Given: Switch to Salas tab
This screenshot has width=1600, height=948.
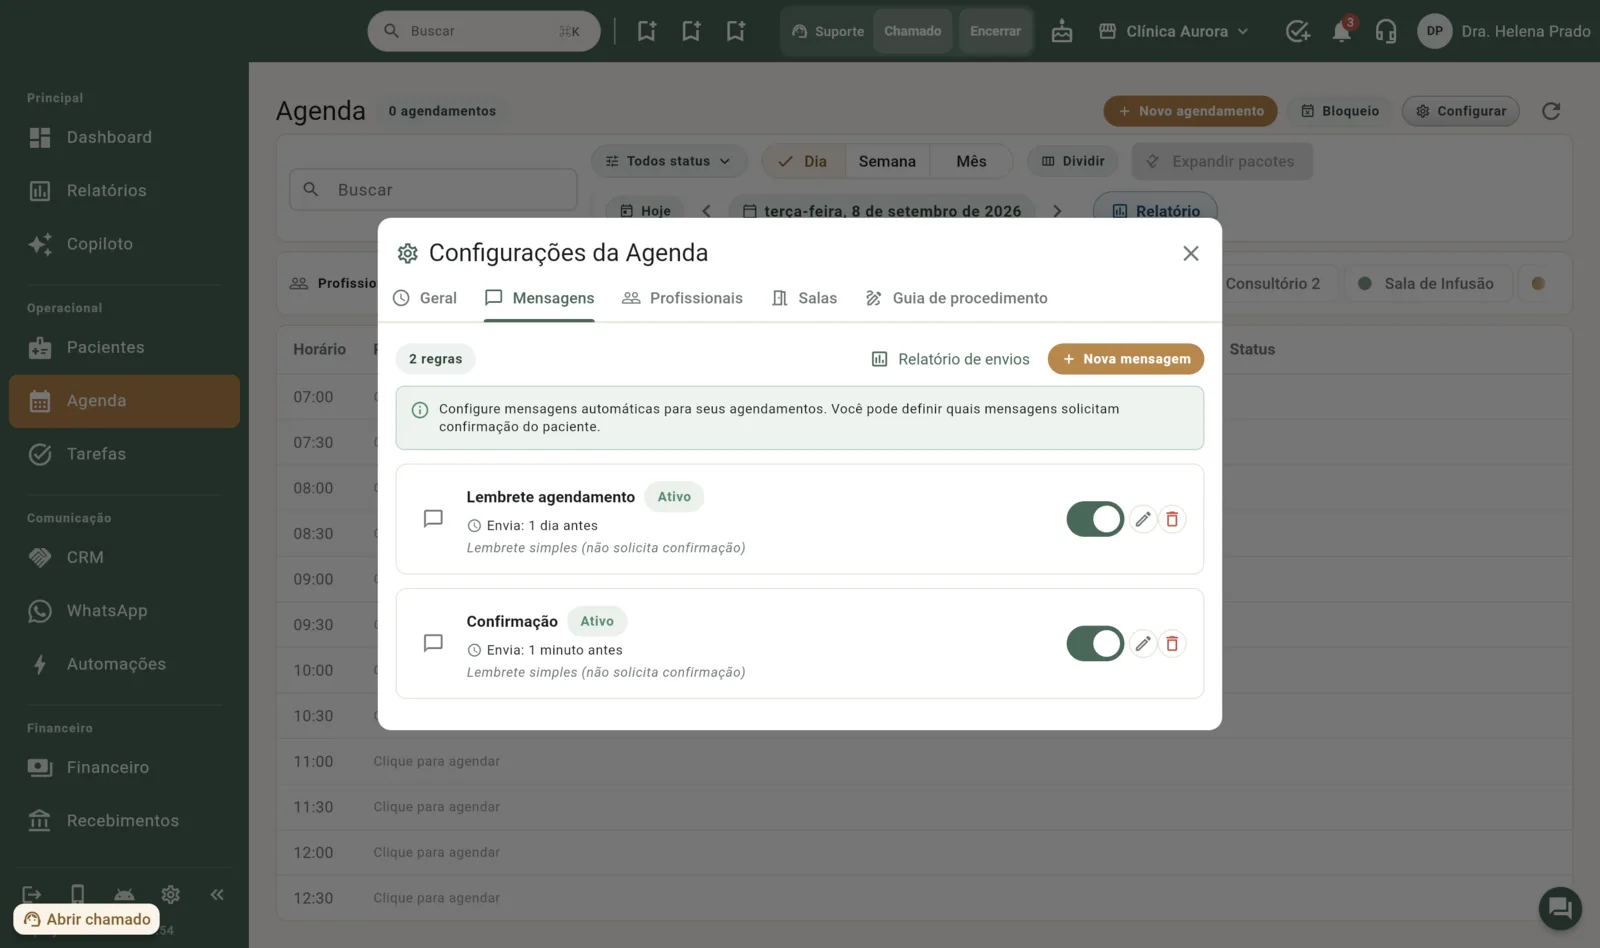Looking at the screenshot, I should pyautogui.click(x=804, y=298).
